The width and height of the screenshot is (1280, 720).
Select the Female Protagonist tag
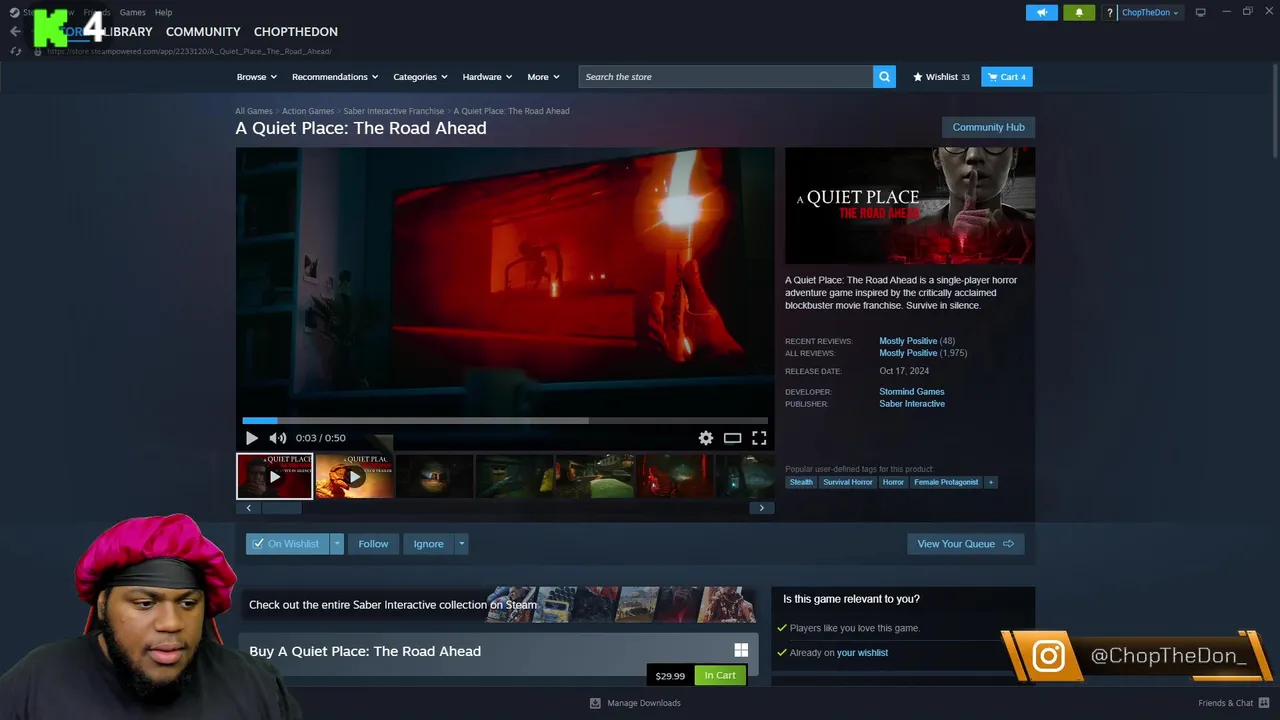946,482
